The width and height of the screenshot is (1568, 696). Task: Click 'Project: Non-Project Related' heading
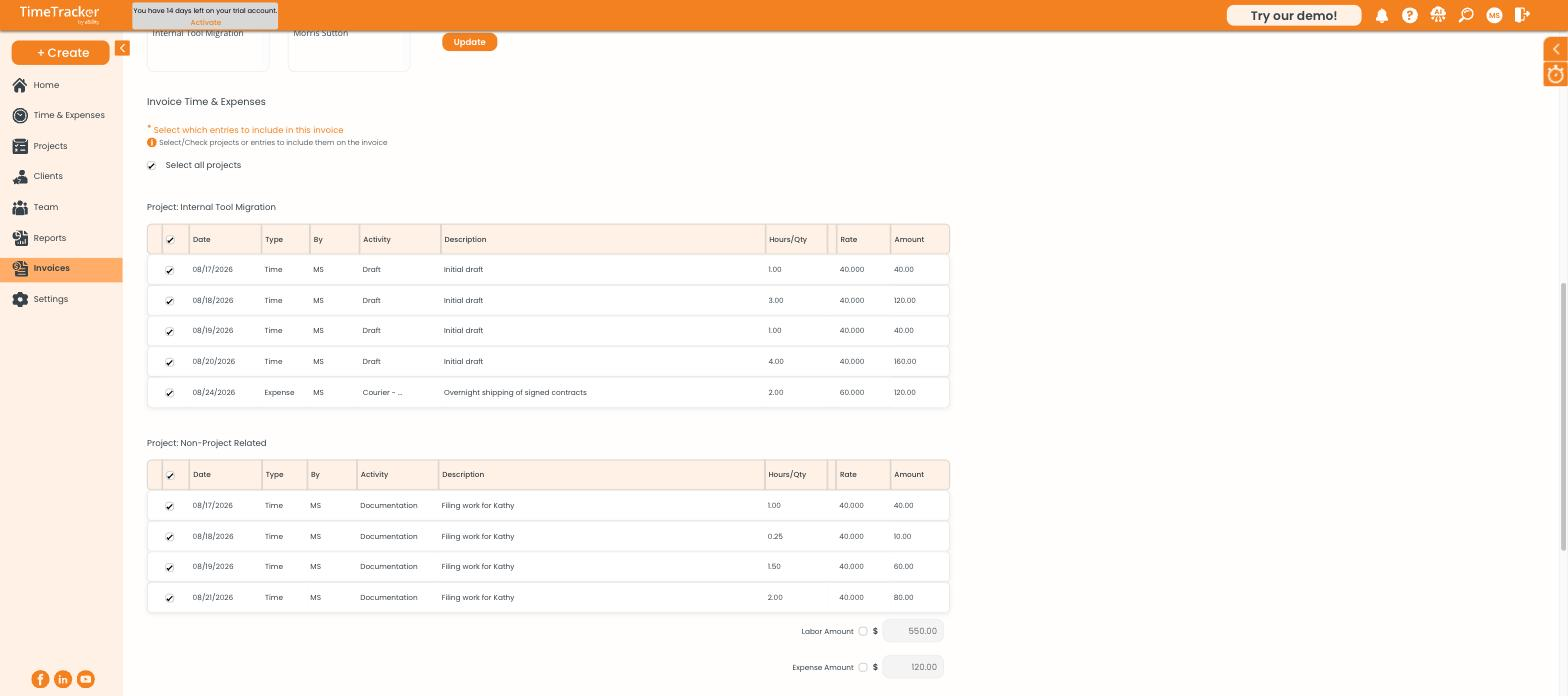pyautogui.click(x=207, y=443)
